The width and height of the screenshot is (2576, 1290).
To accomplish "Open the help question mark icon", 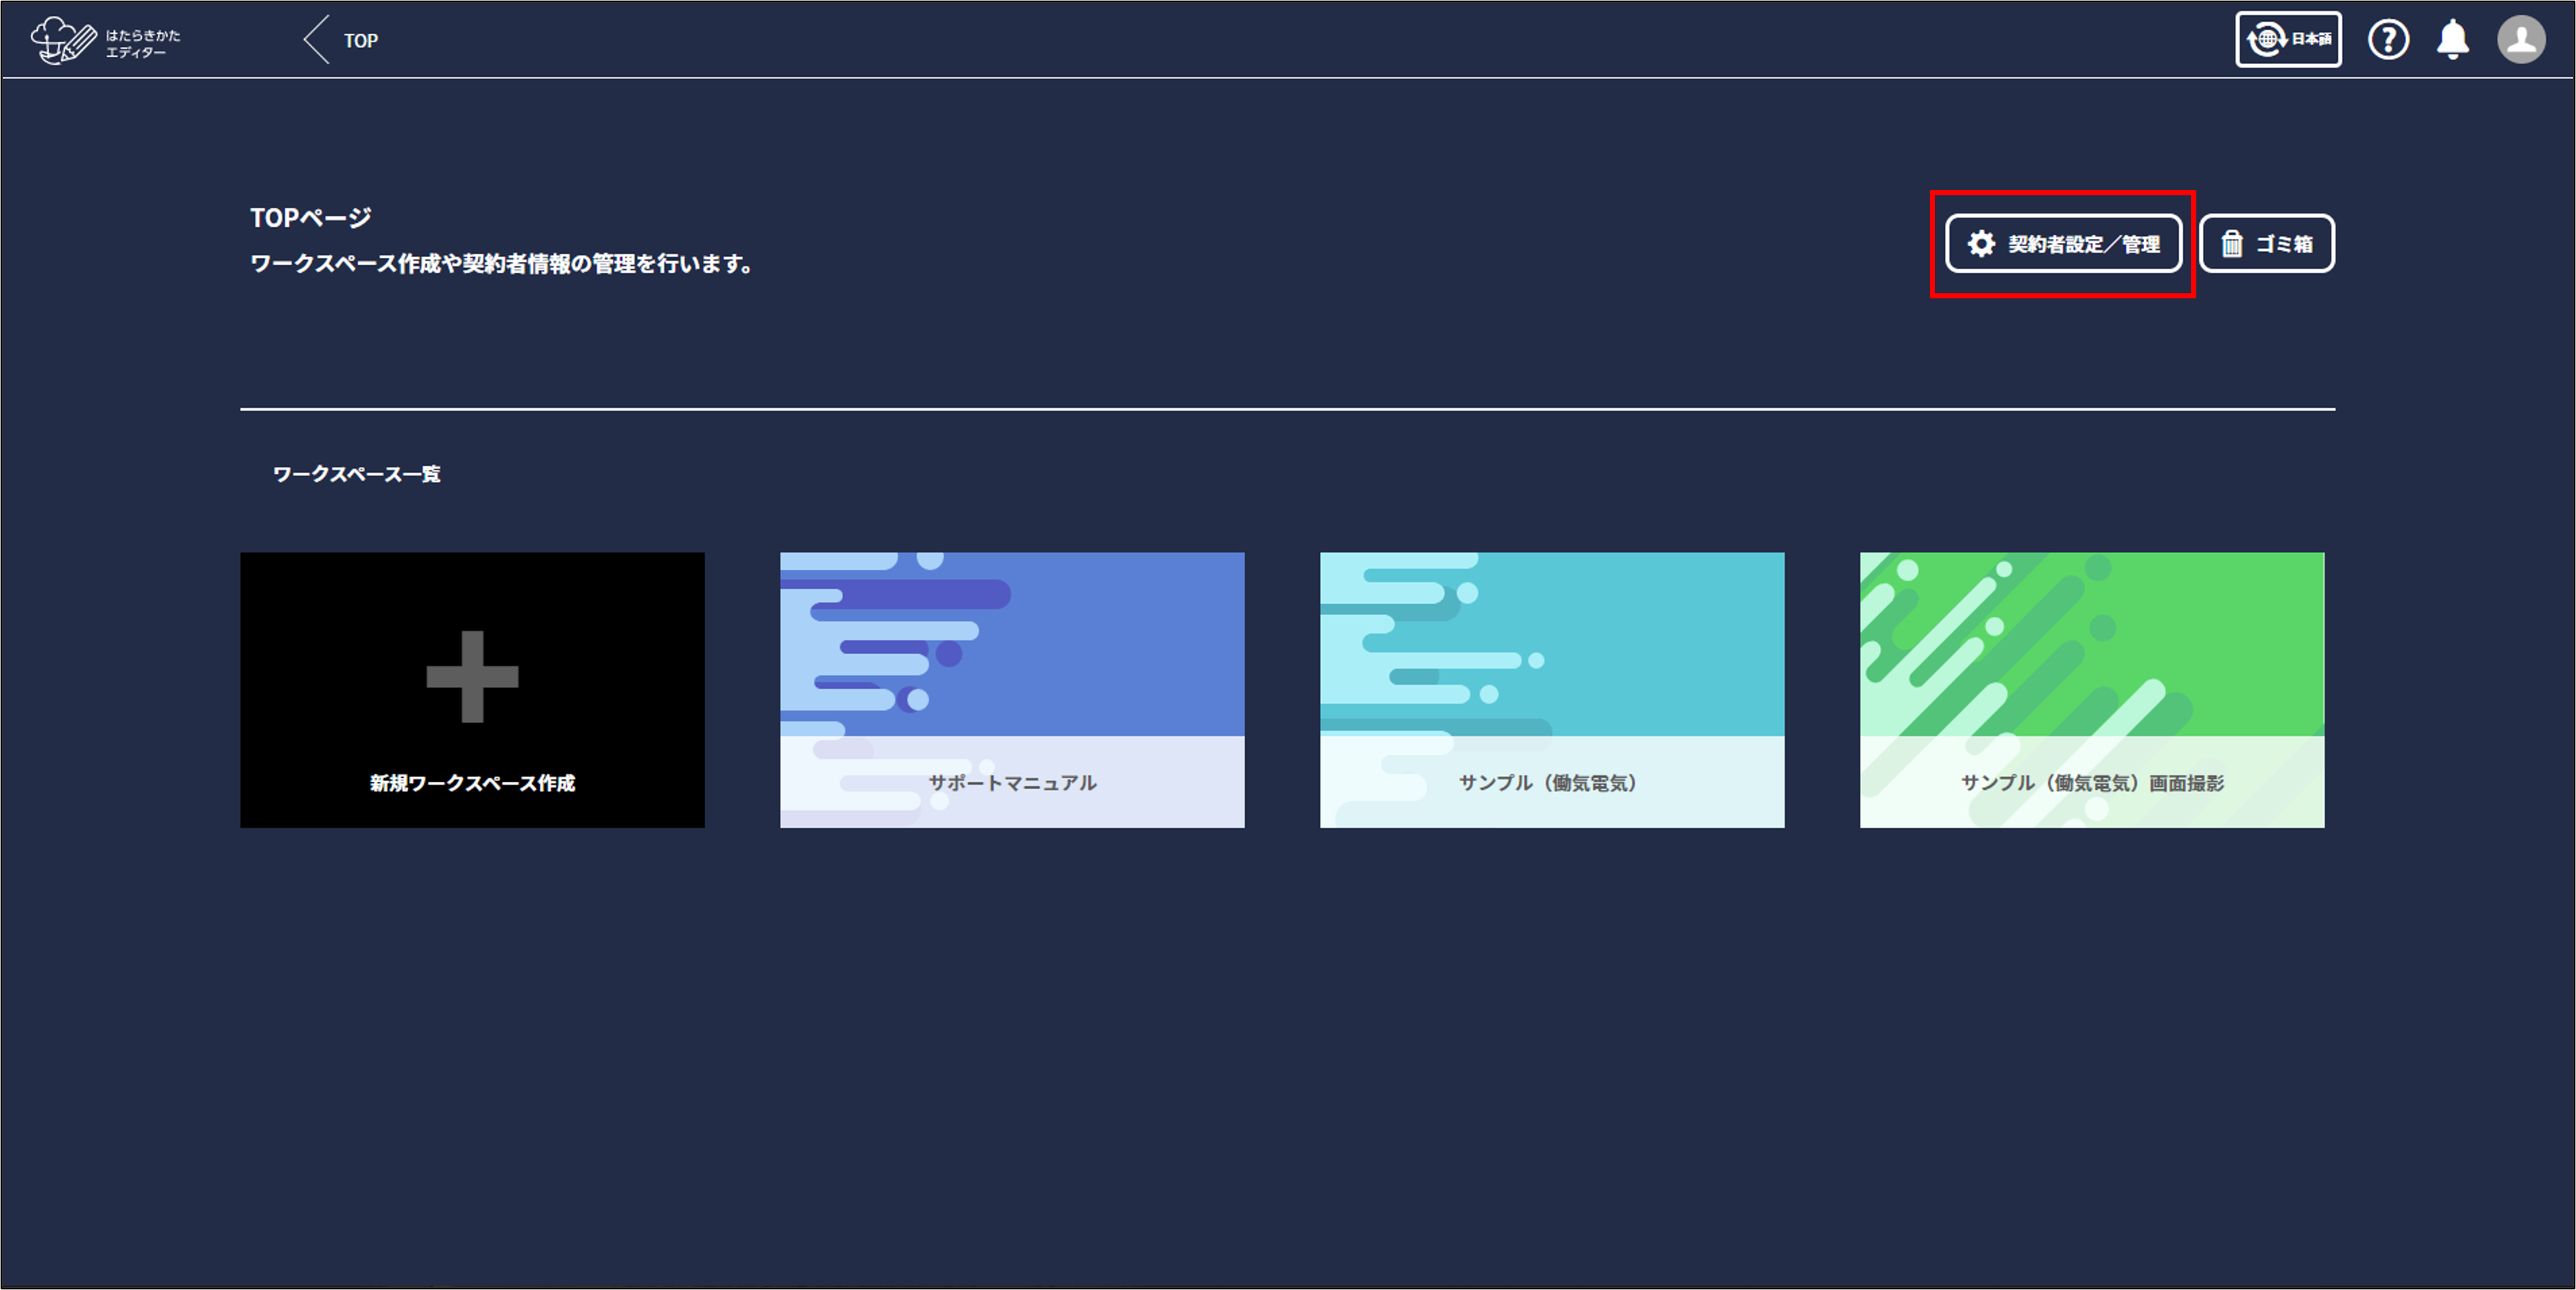I will tap(2388, 40).
